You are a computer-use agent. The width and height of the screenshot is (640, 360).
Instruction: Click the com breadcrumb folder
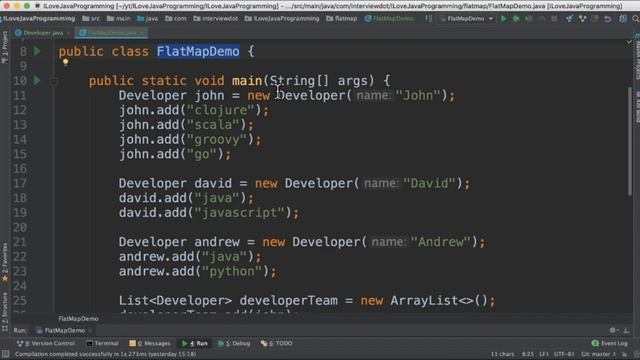pyautogui.click(x=176, y=19)
